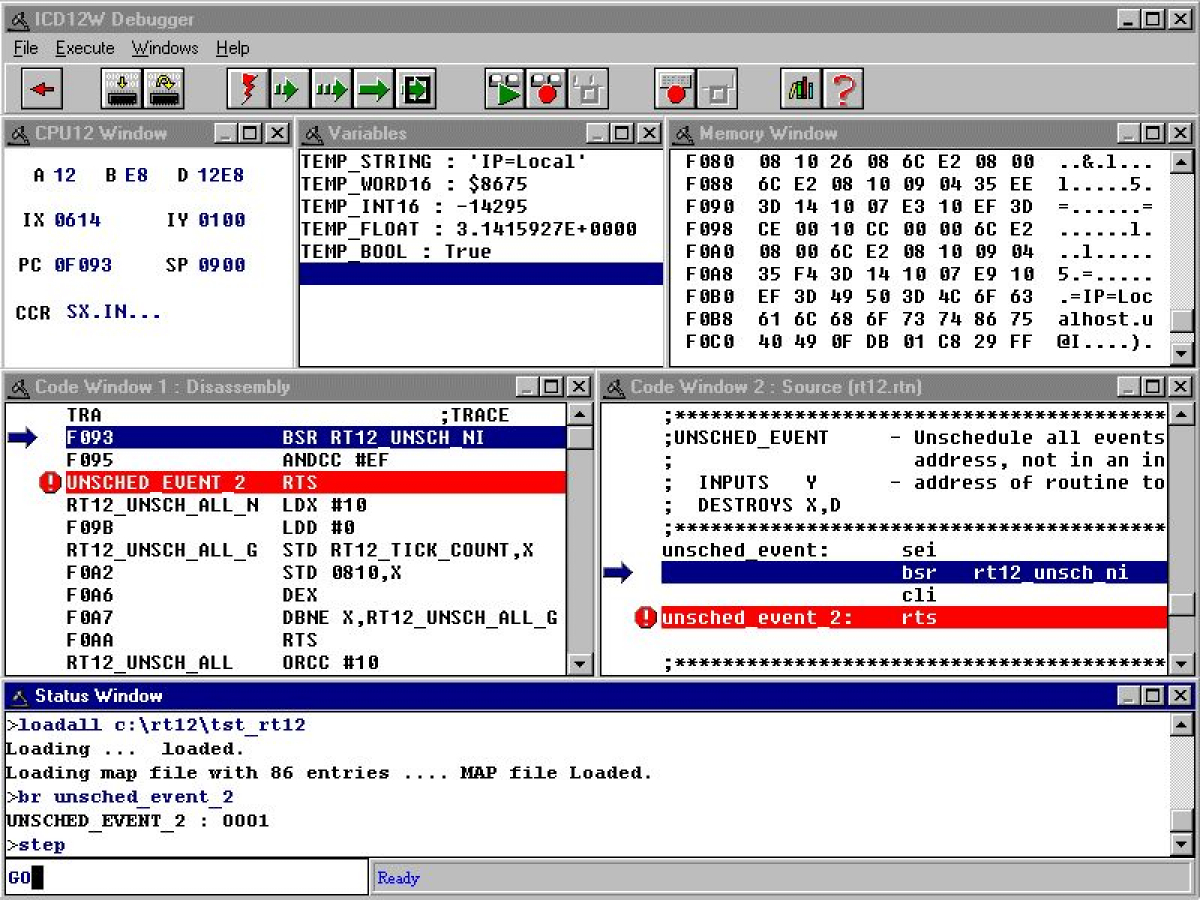Open the Execute menu
Viewport: 1200px width, 900px height.
tap(85, 48)
